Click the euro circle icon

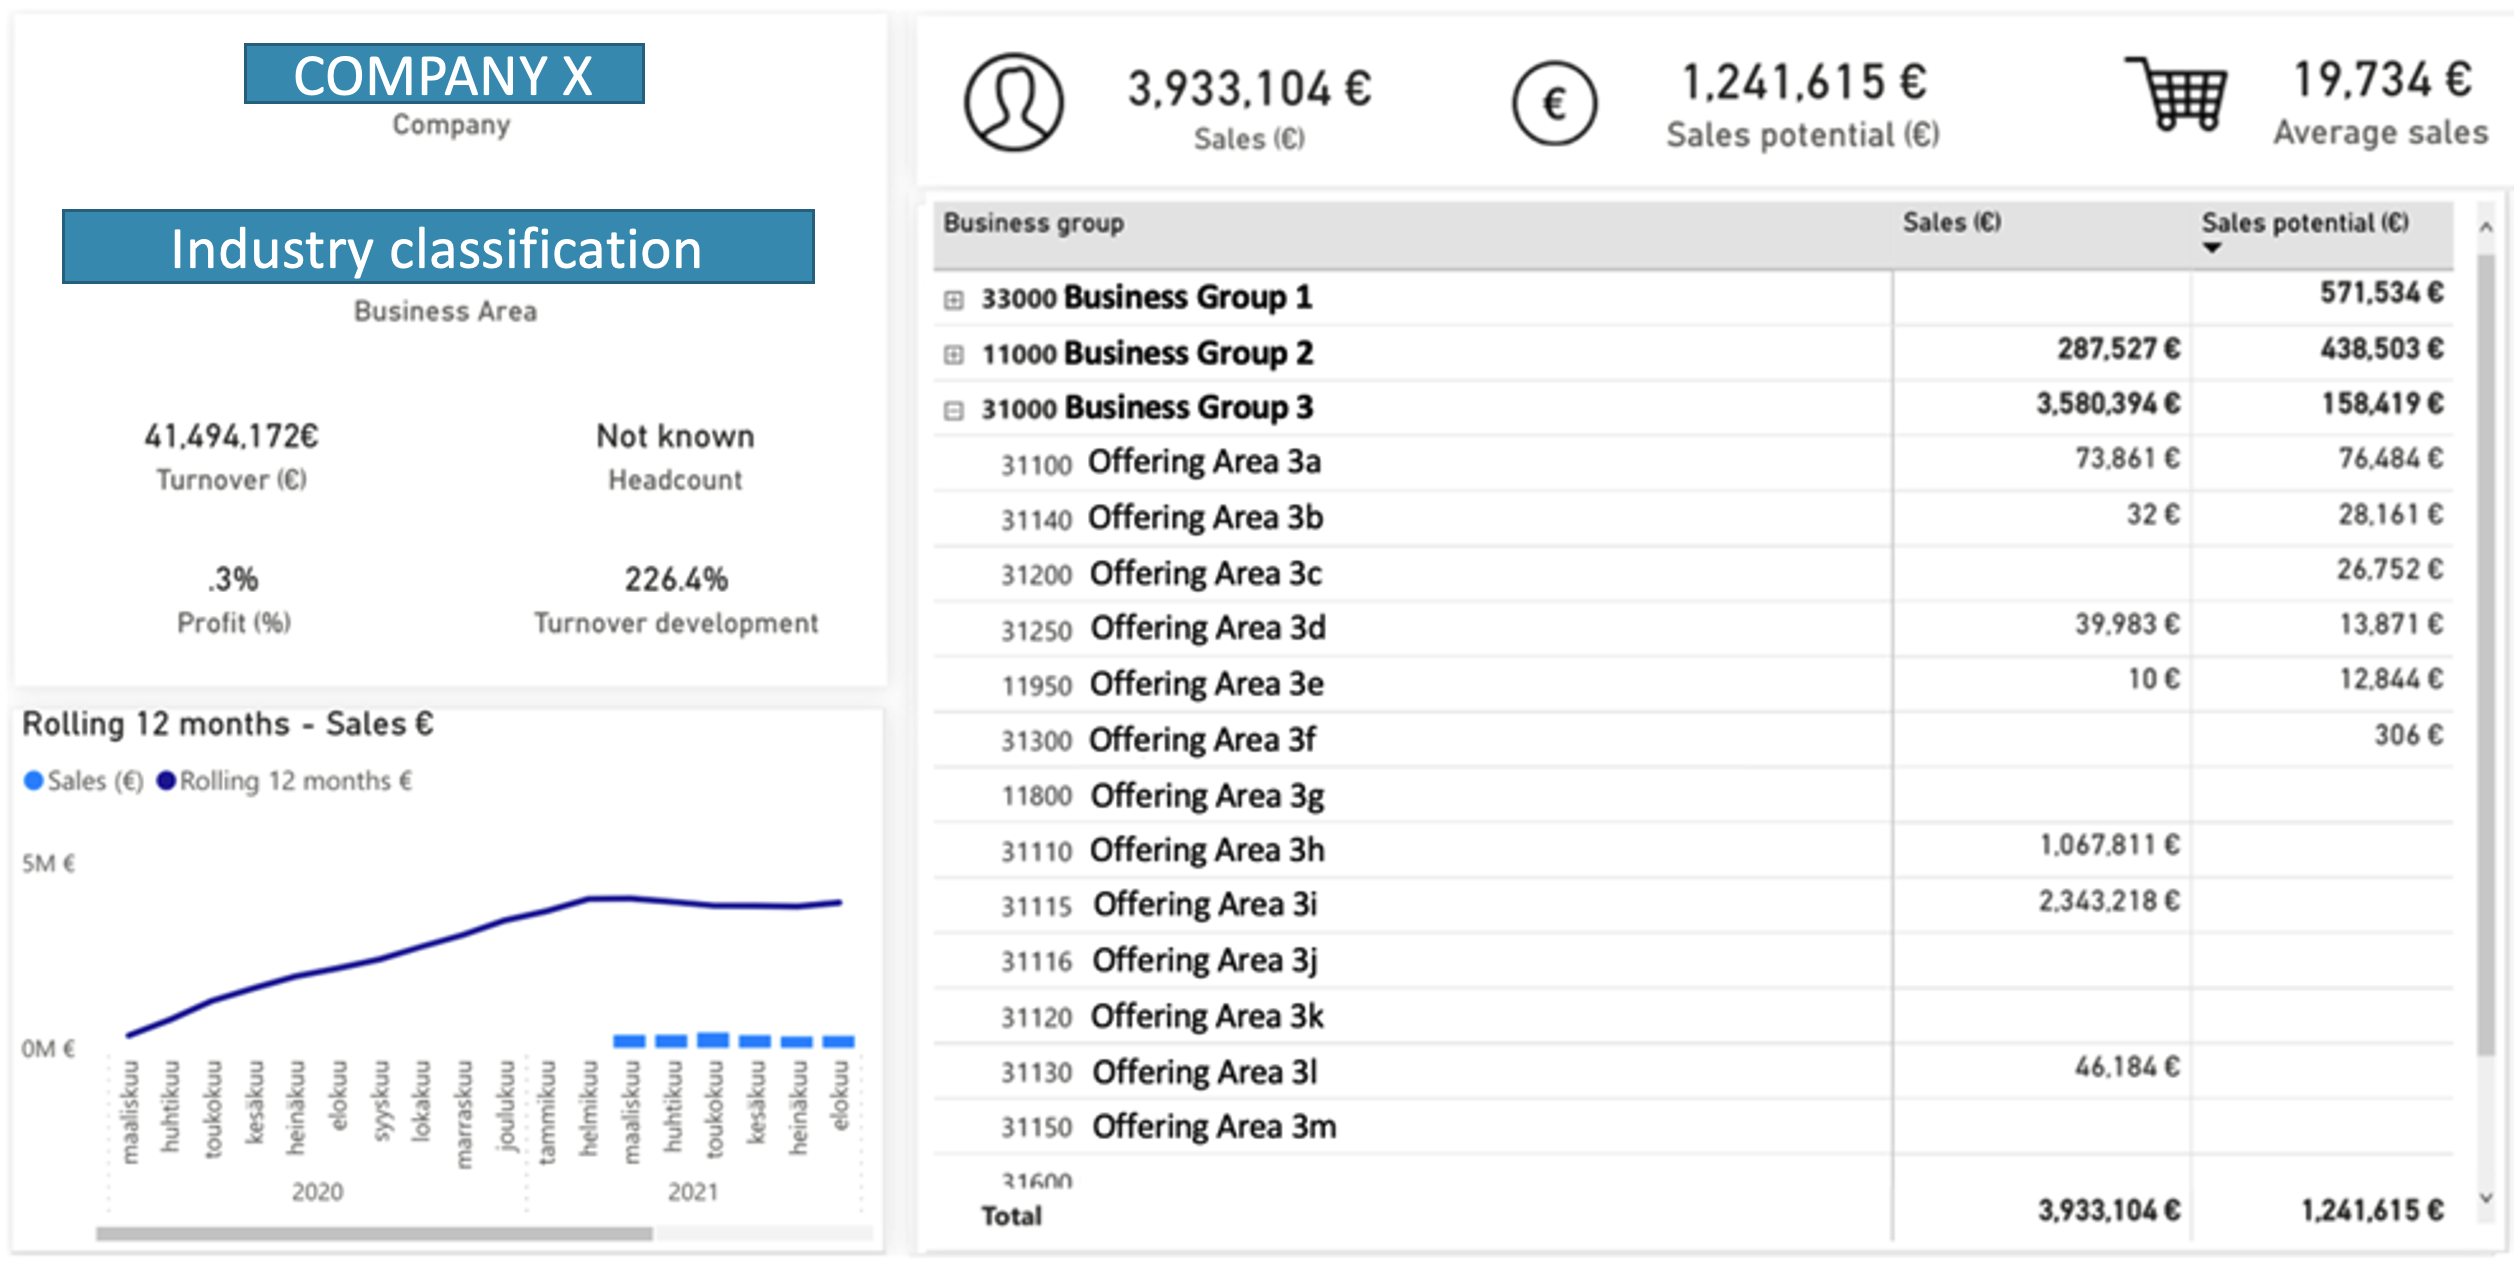(1553, 103)
